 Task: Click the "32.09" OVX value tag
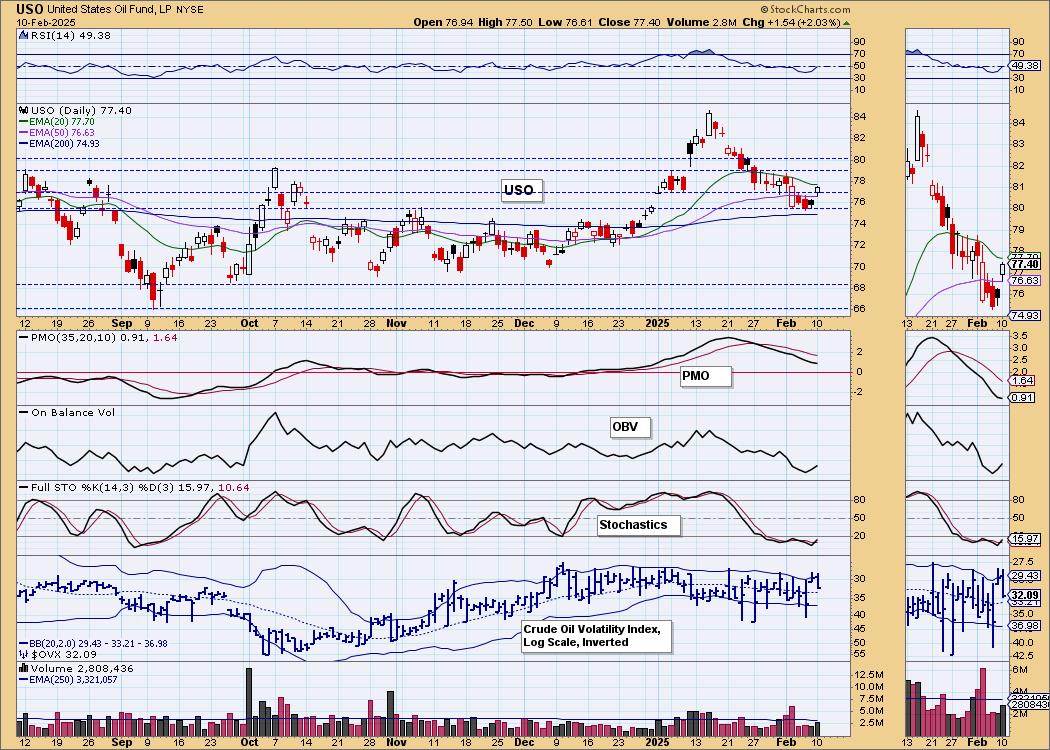coord(1025,595)
